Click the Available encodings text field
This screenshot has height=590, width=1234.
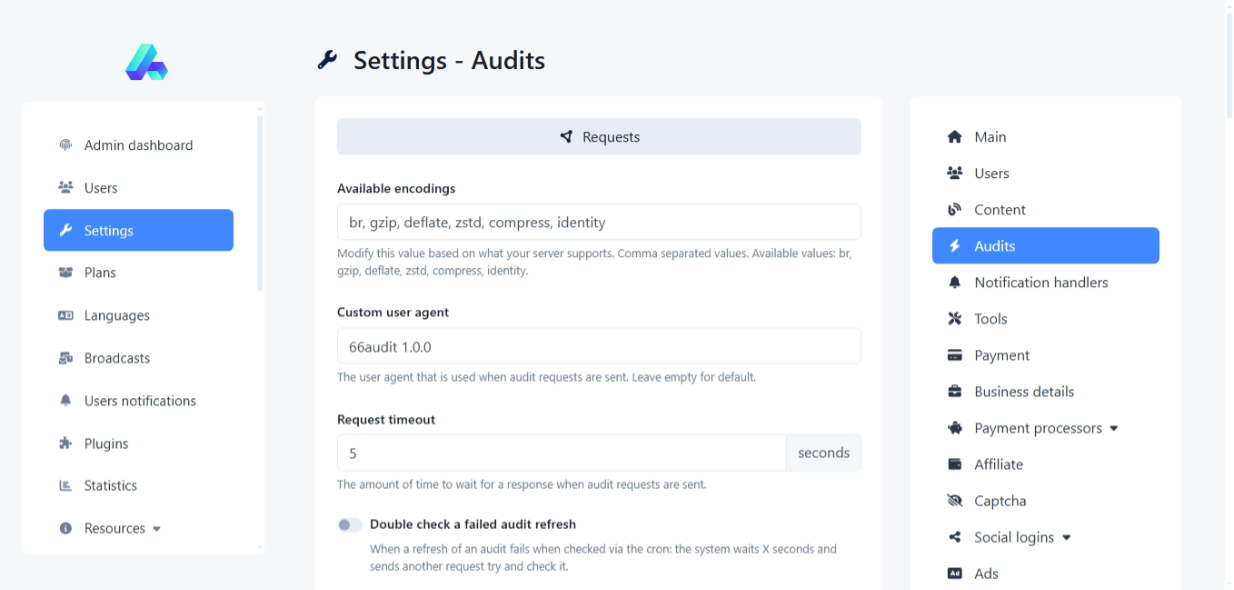[599, 222]
